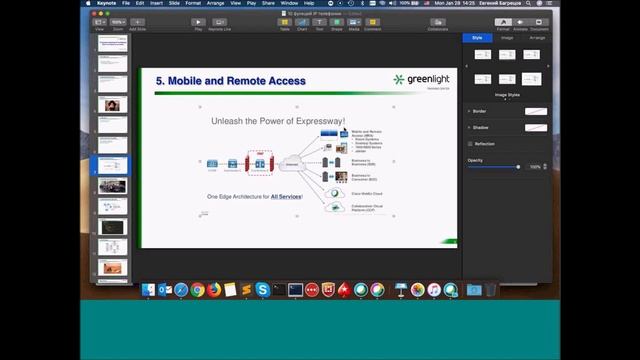Image resolution: width=640 pixels, height=360 pixels.
Task: Click the slide title Mobile and Remote Access
Action: [231, 81]
